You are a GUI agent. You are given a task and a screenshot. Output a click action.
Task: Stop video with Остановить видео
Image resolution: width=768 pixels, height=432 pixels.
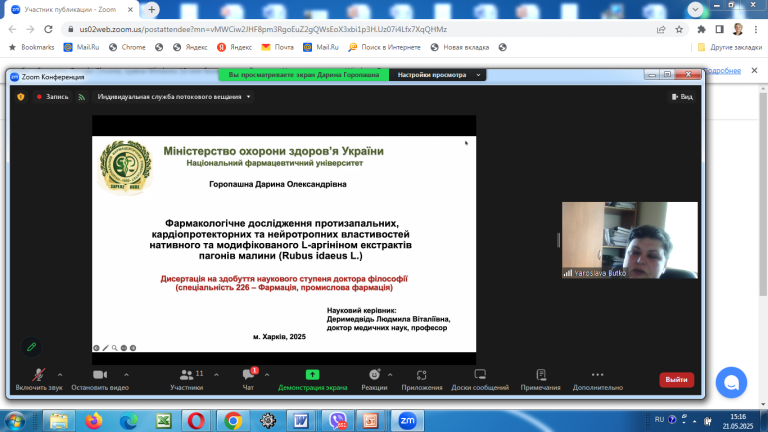click(x=100, y=380)
